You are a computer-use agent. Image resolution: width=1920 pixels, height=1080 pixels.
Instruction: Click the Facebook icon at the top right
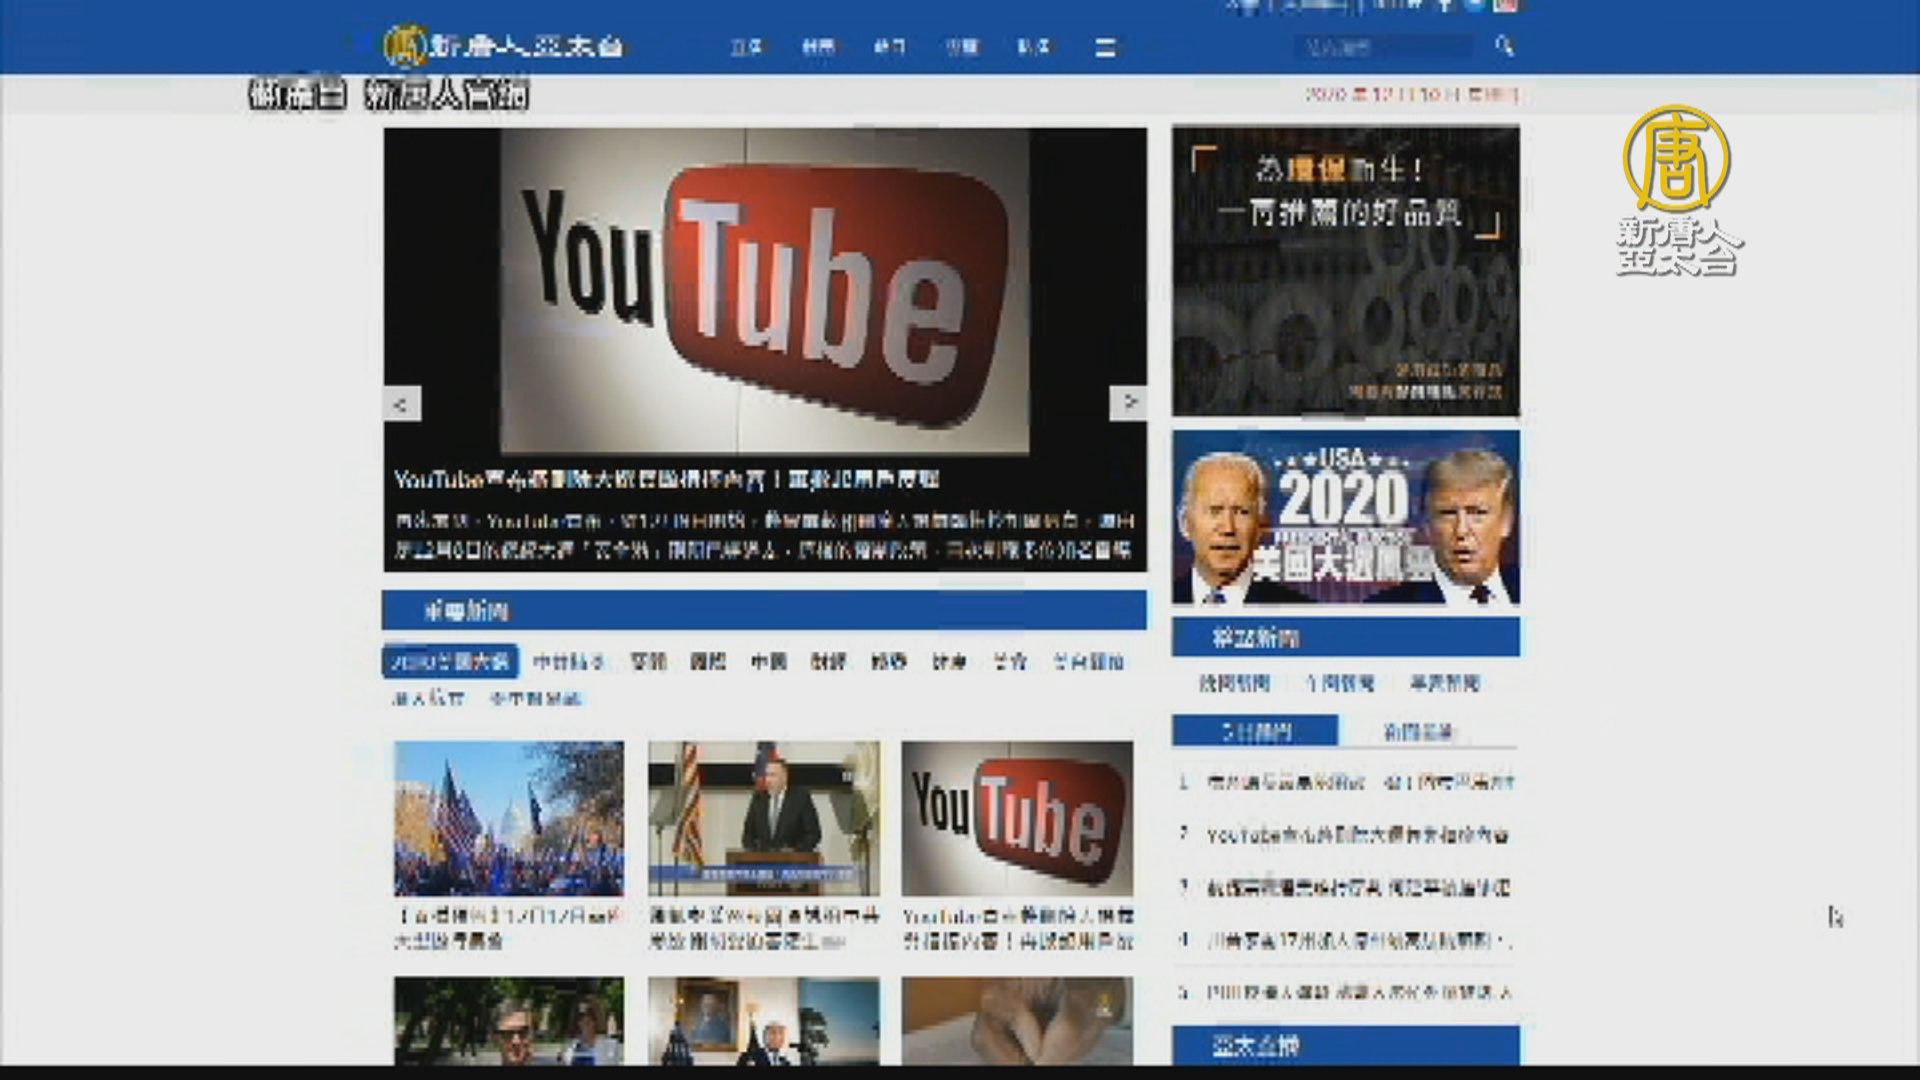[x=1443, y=5]
